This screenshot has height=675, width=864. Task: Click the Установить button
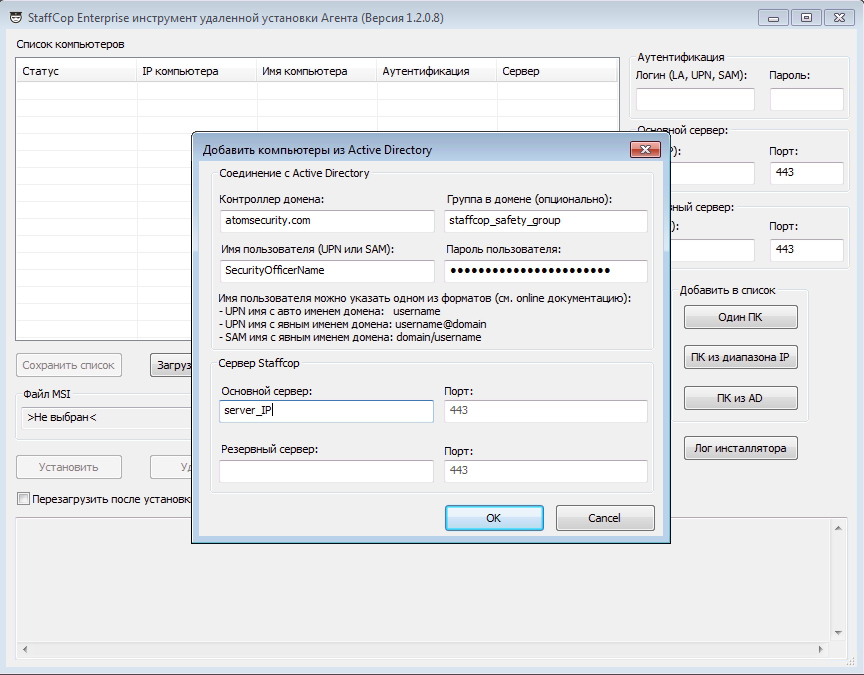pyautogui.click(x=68, y=467)
